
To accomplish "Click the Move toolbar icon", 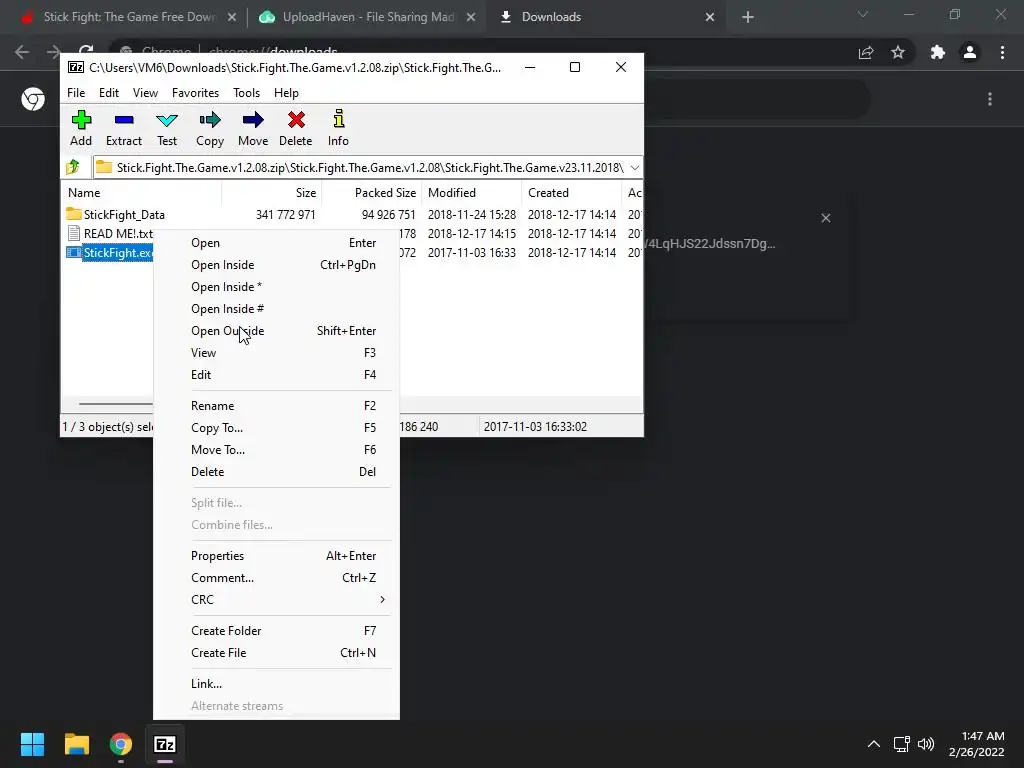I will click(x=253, y=120).
